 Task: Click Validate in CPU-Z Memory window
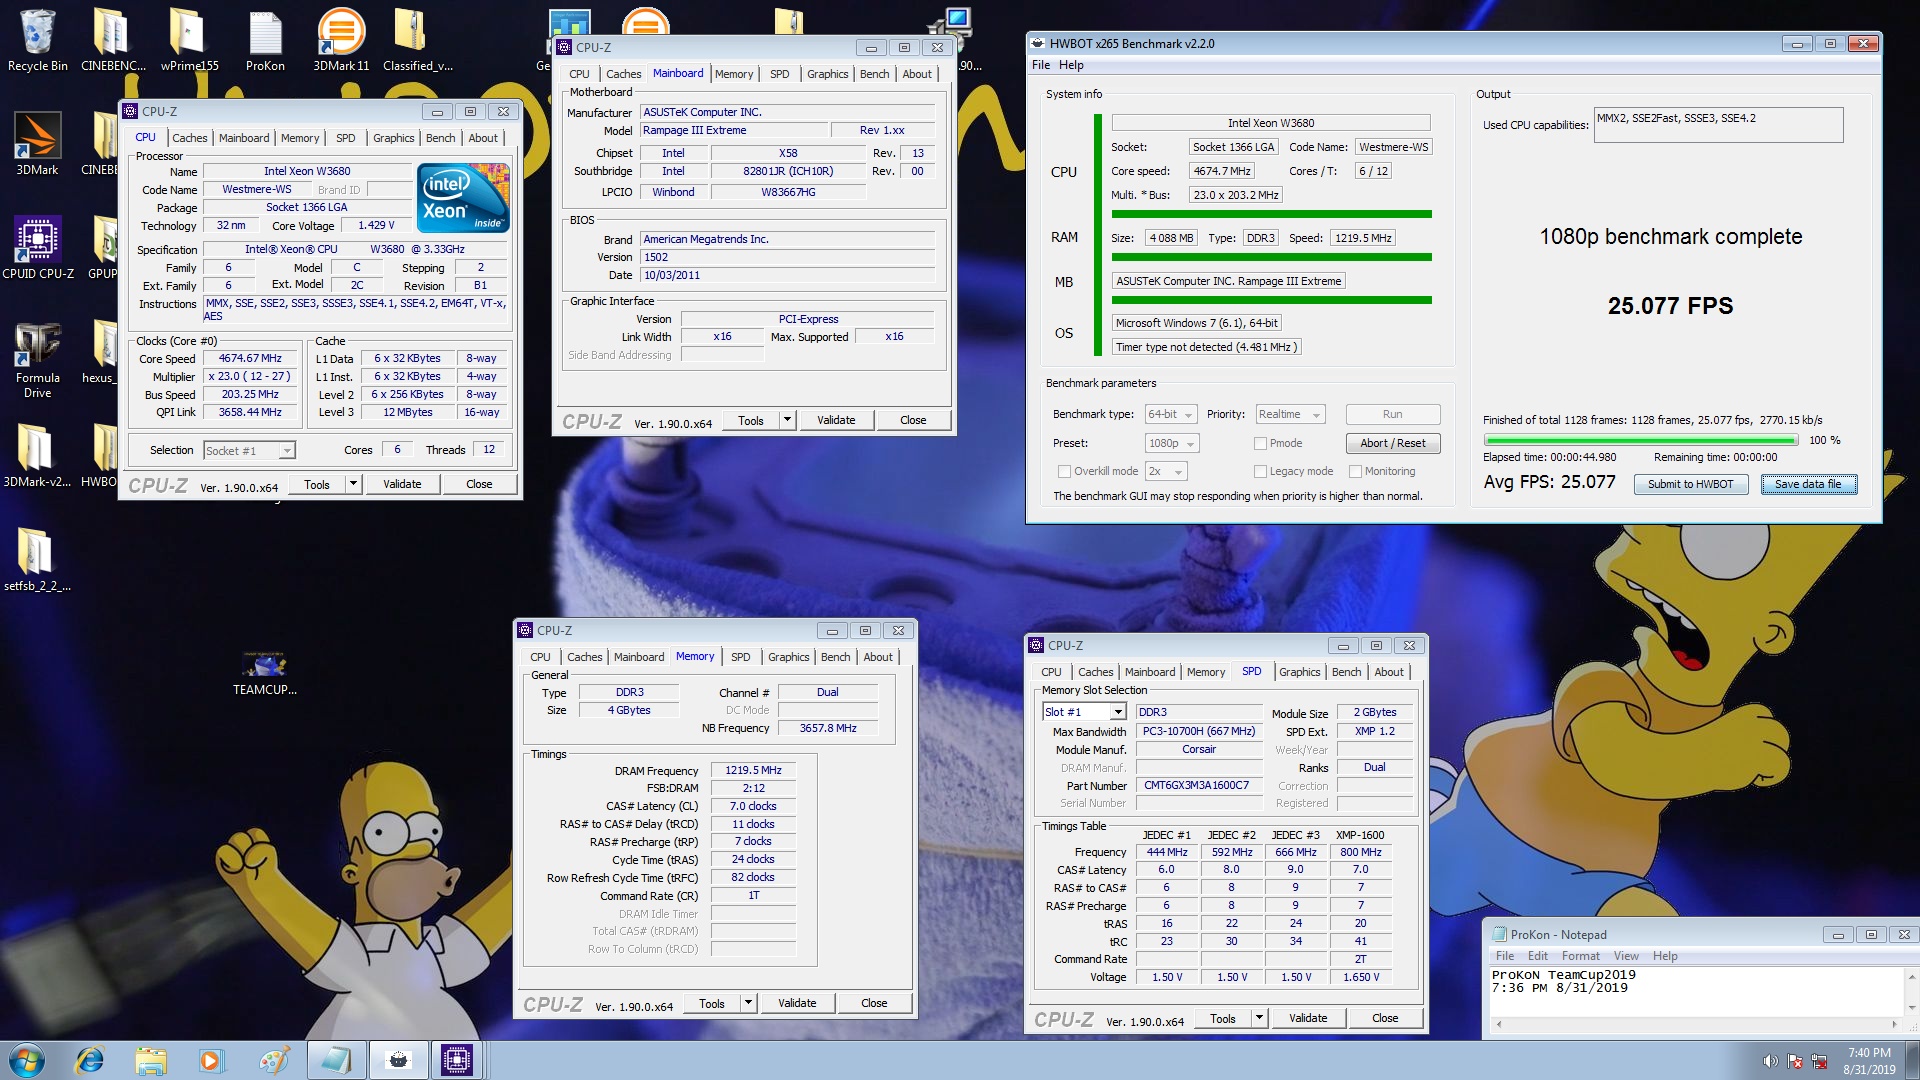pyautogui.click(x=797, y=1003)
